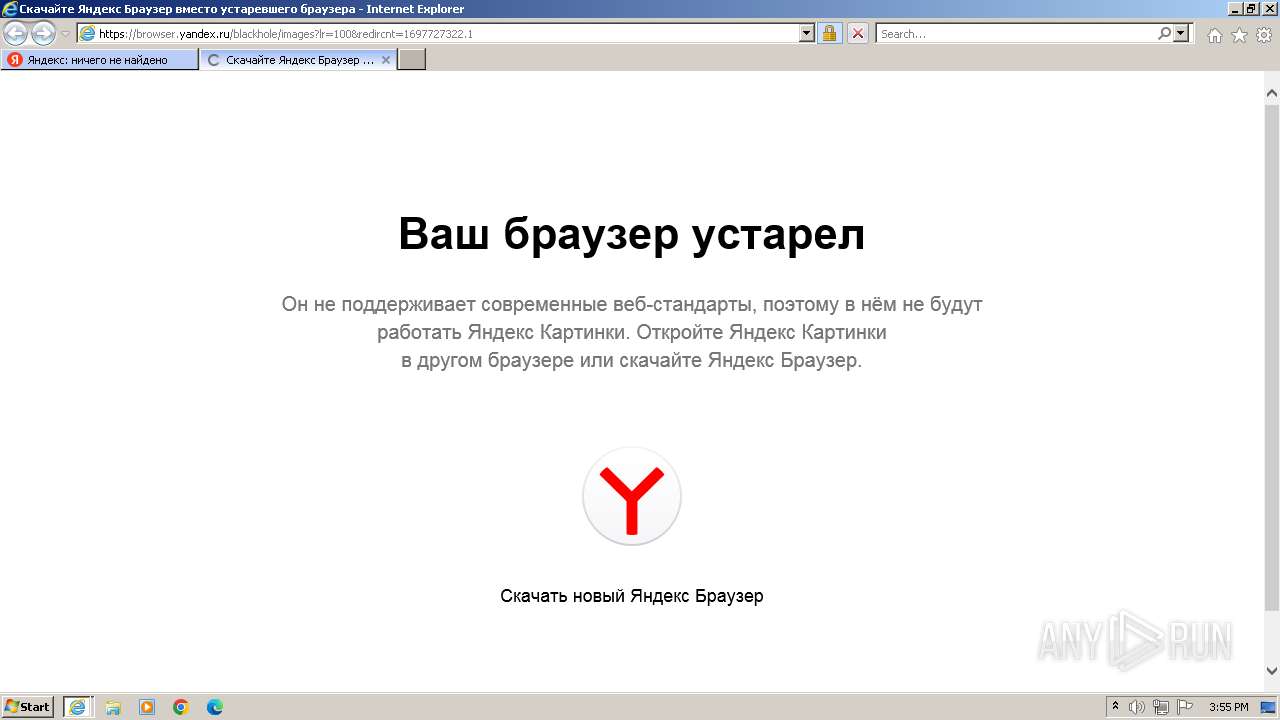Launch Microsoft Edge from taskbar
Viewport: 1280px width, 720px height.
click(215, 707)
